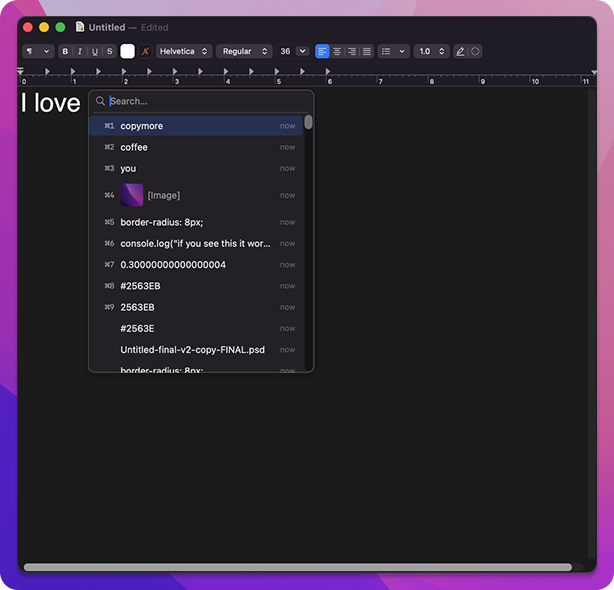Center align the text

tap(337, 51)
